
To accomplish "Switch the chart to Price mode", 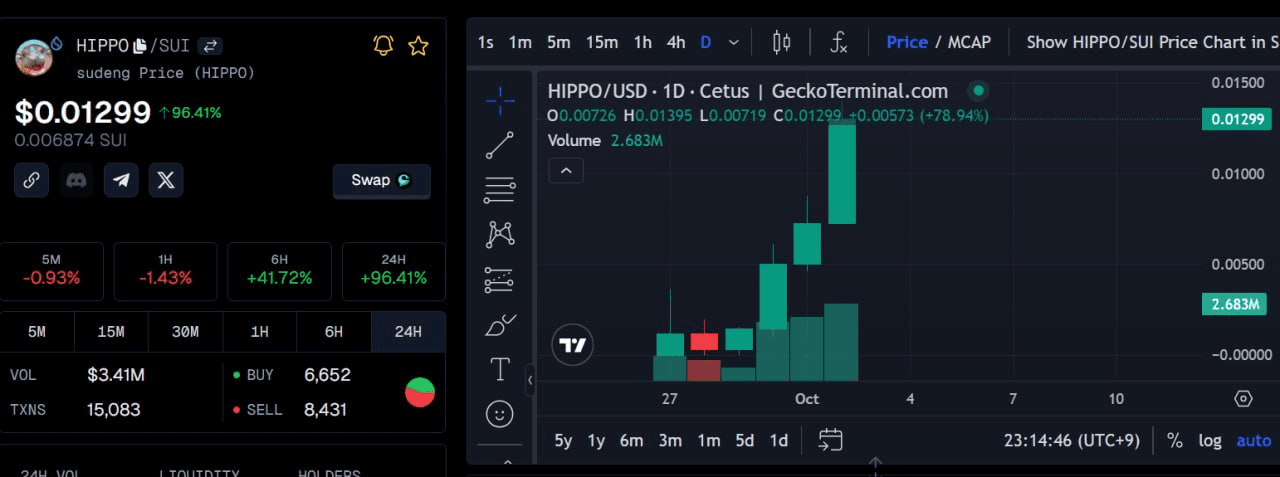I will click(907, 42).
